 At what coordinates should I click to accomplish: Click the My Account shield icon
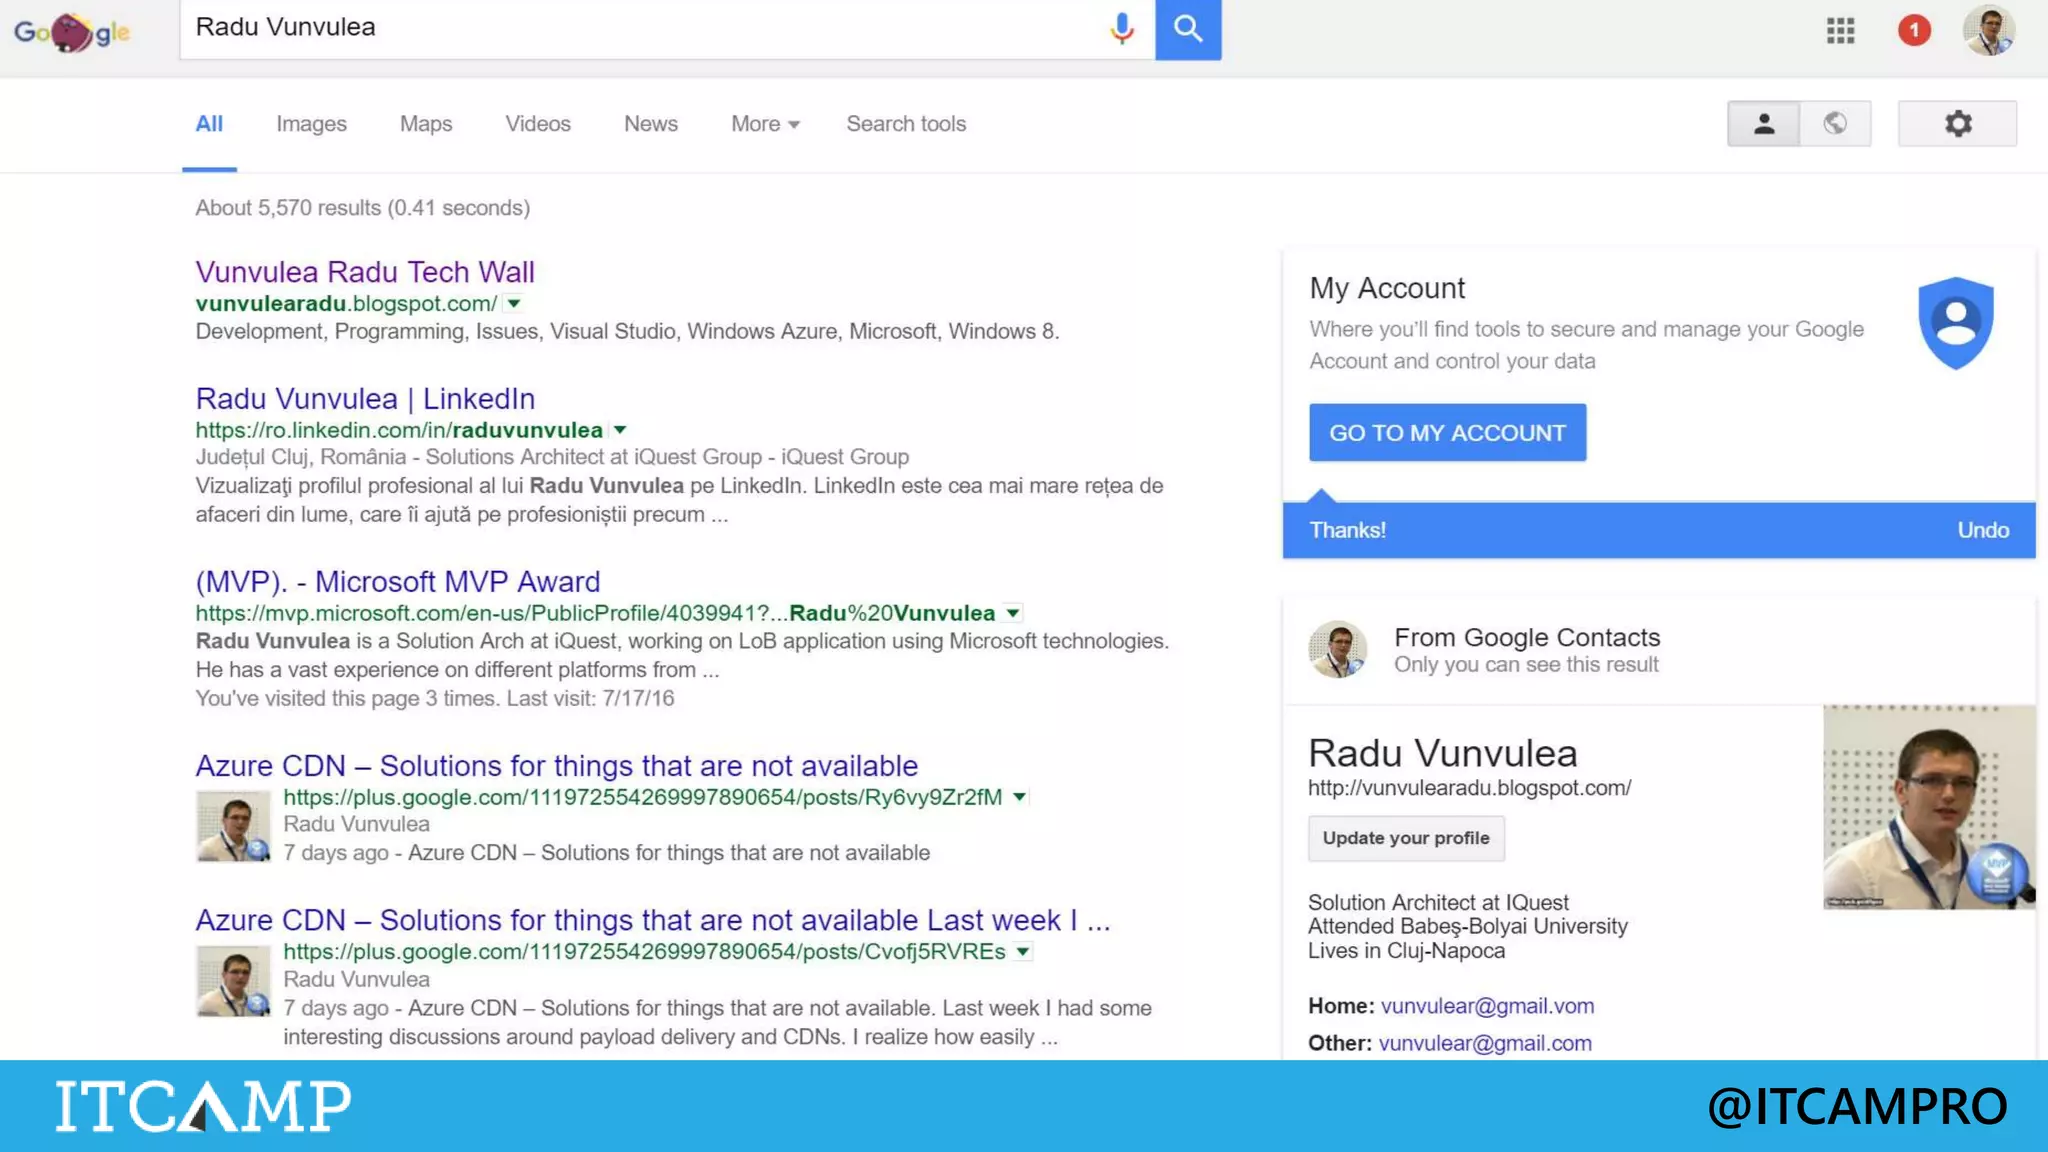pos(1955,322)
